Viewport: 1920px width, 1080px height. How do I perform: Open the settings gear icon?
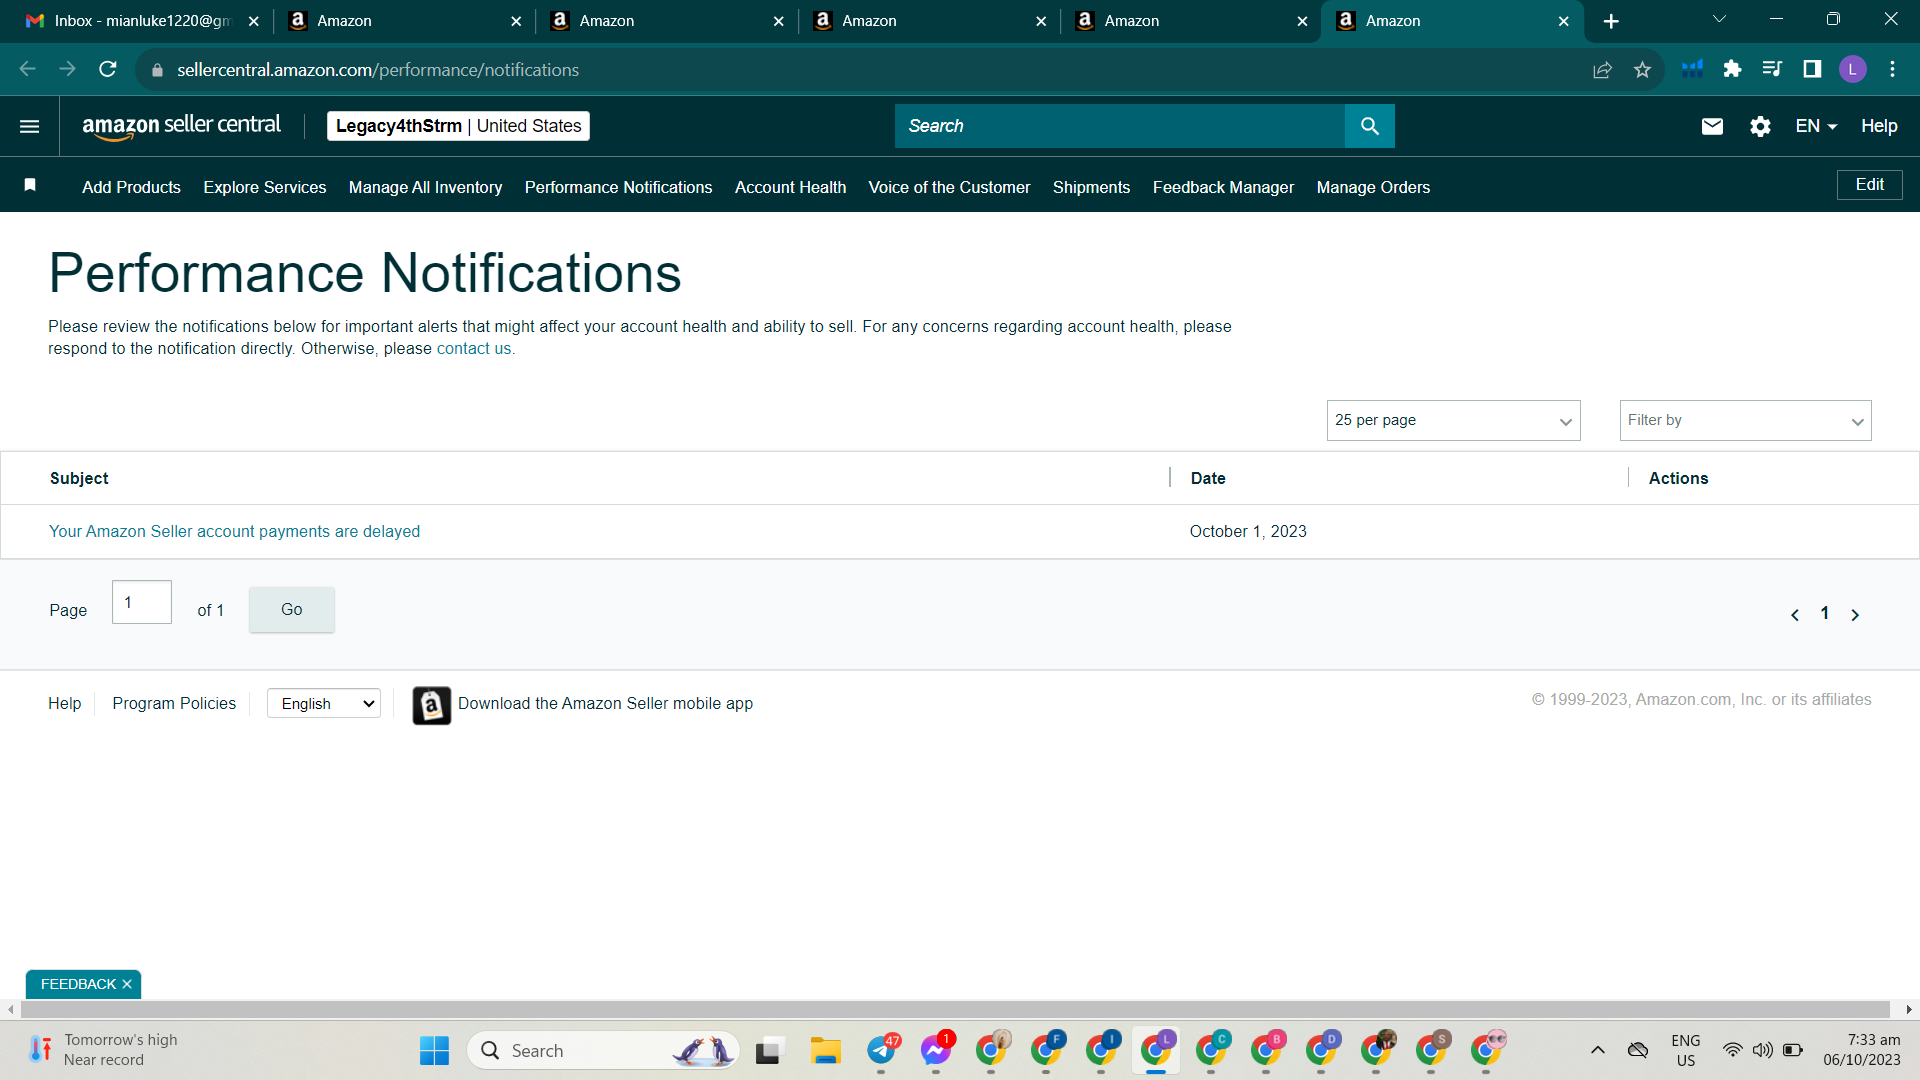coord(1760,126)
